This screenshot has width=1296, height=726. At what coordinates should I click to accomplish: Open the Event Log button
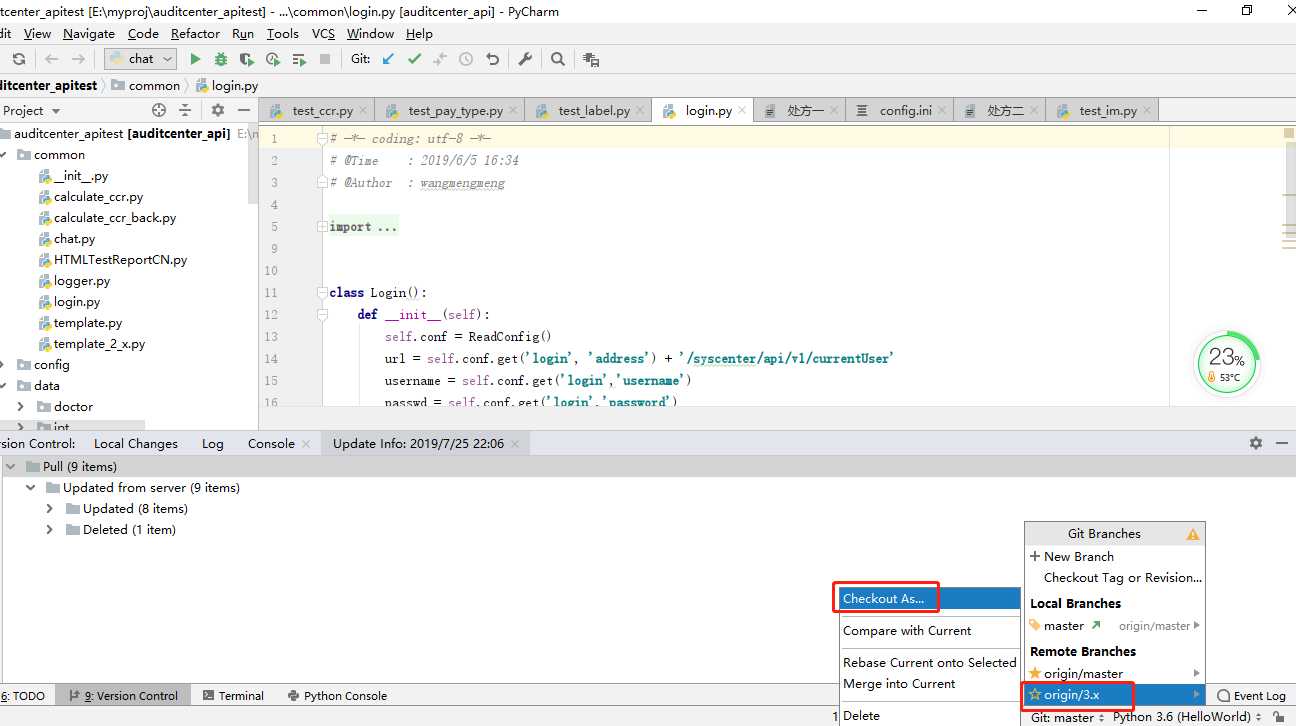(1250, 696)
